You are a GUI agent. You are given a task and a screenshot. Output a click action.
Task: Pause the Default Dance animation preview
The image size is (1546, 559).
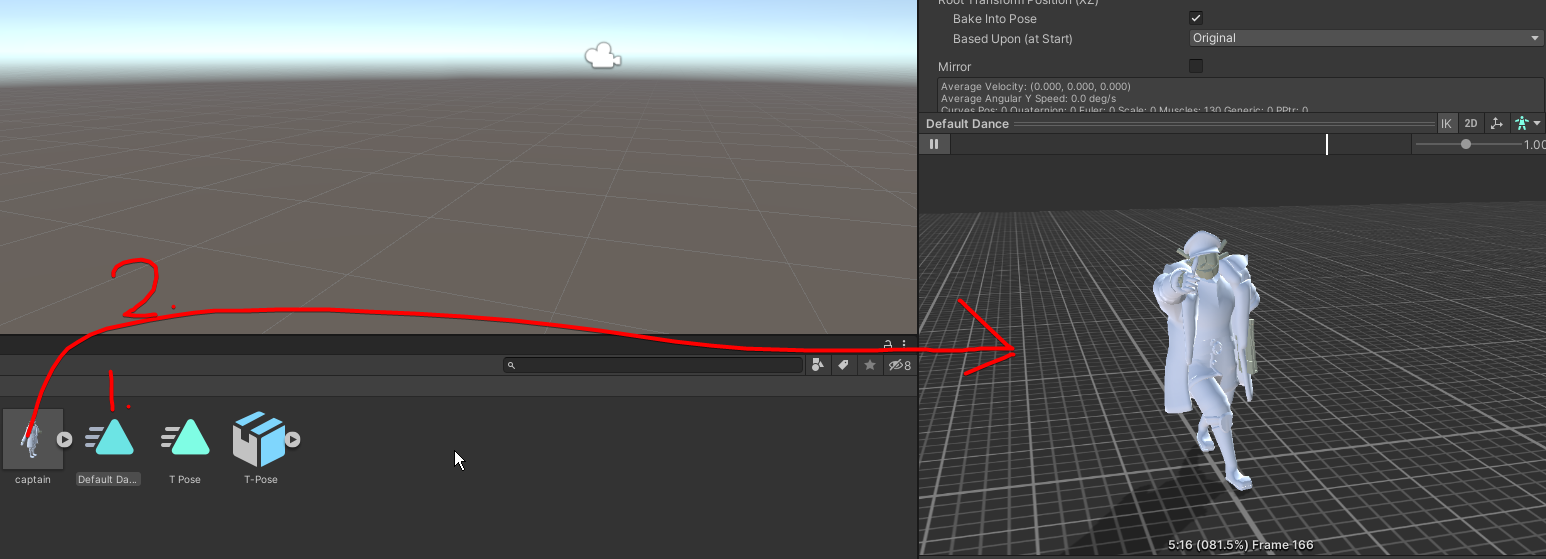[934, 144]
